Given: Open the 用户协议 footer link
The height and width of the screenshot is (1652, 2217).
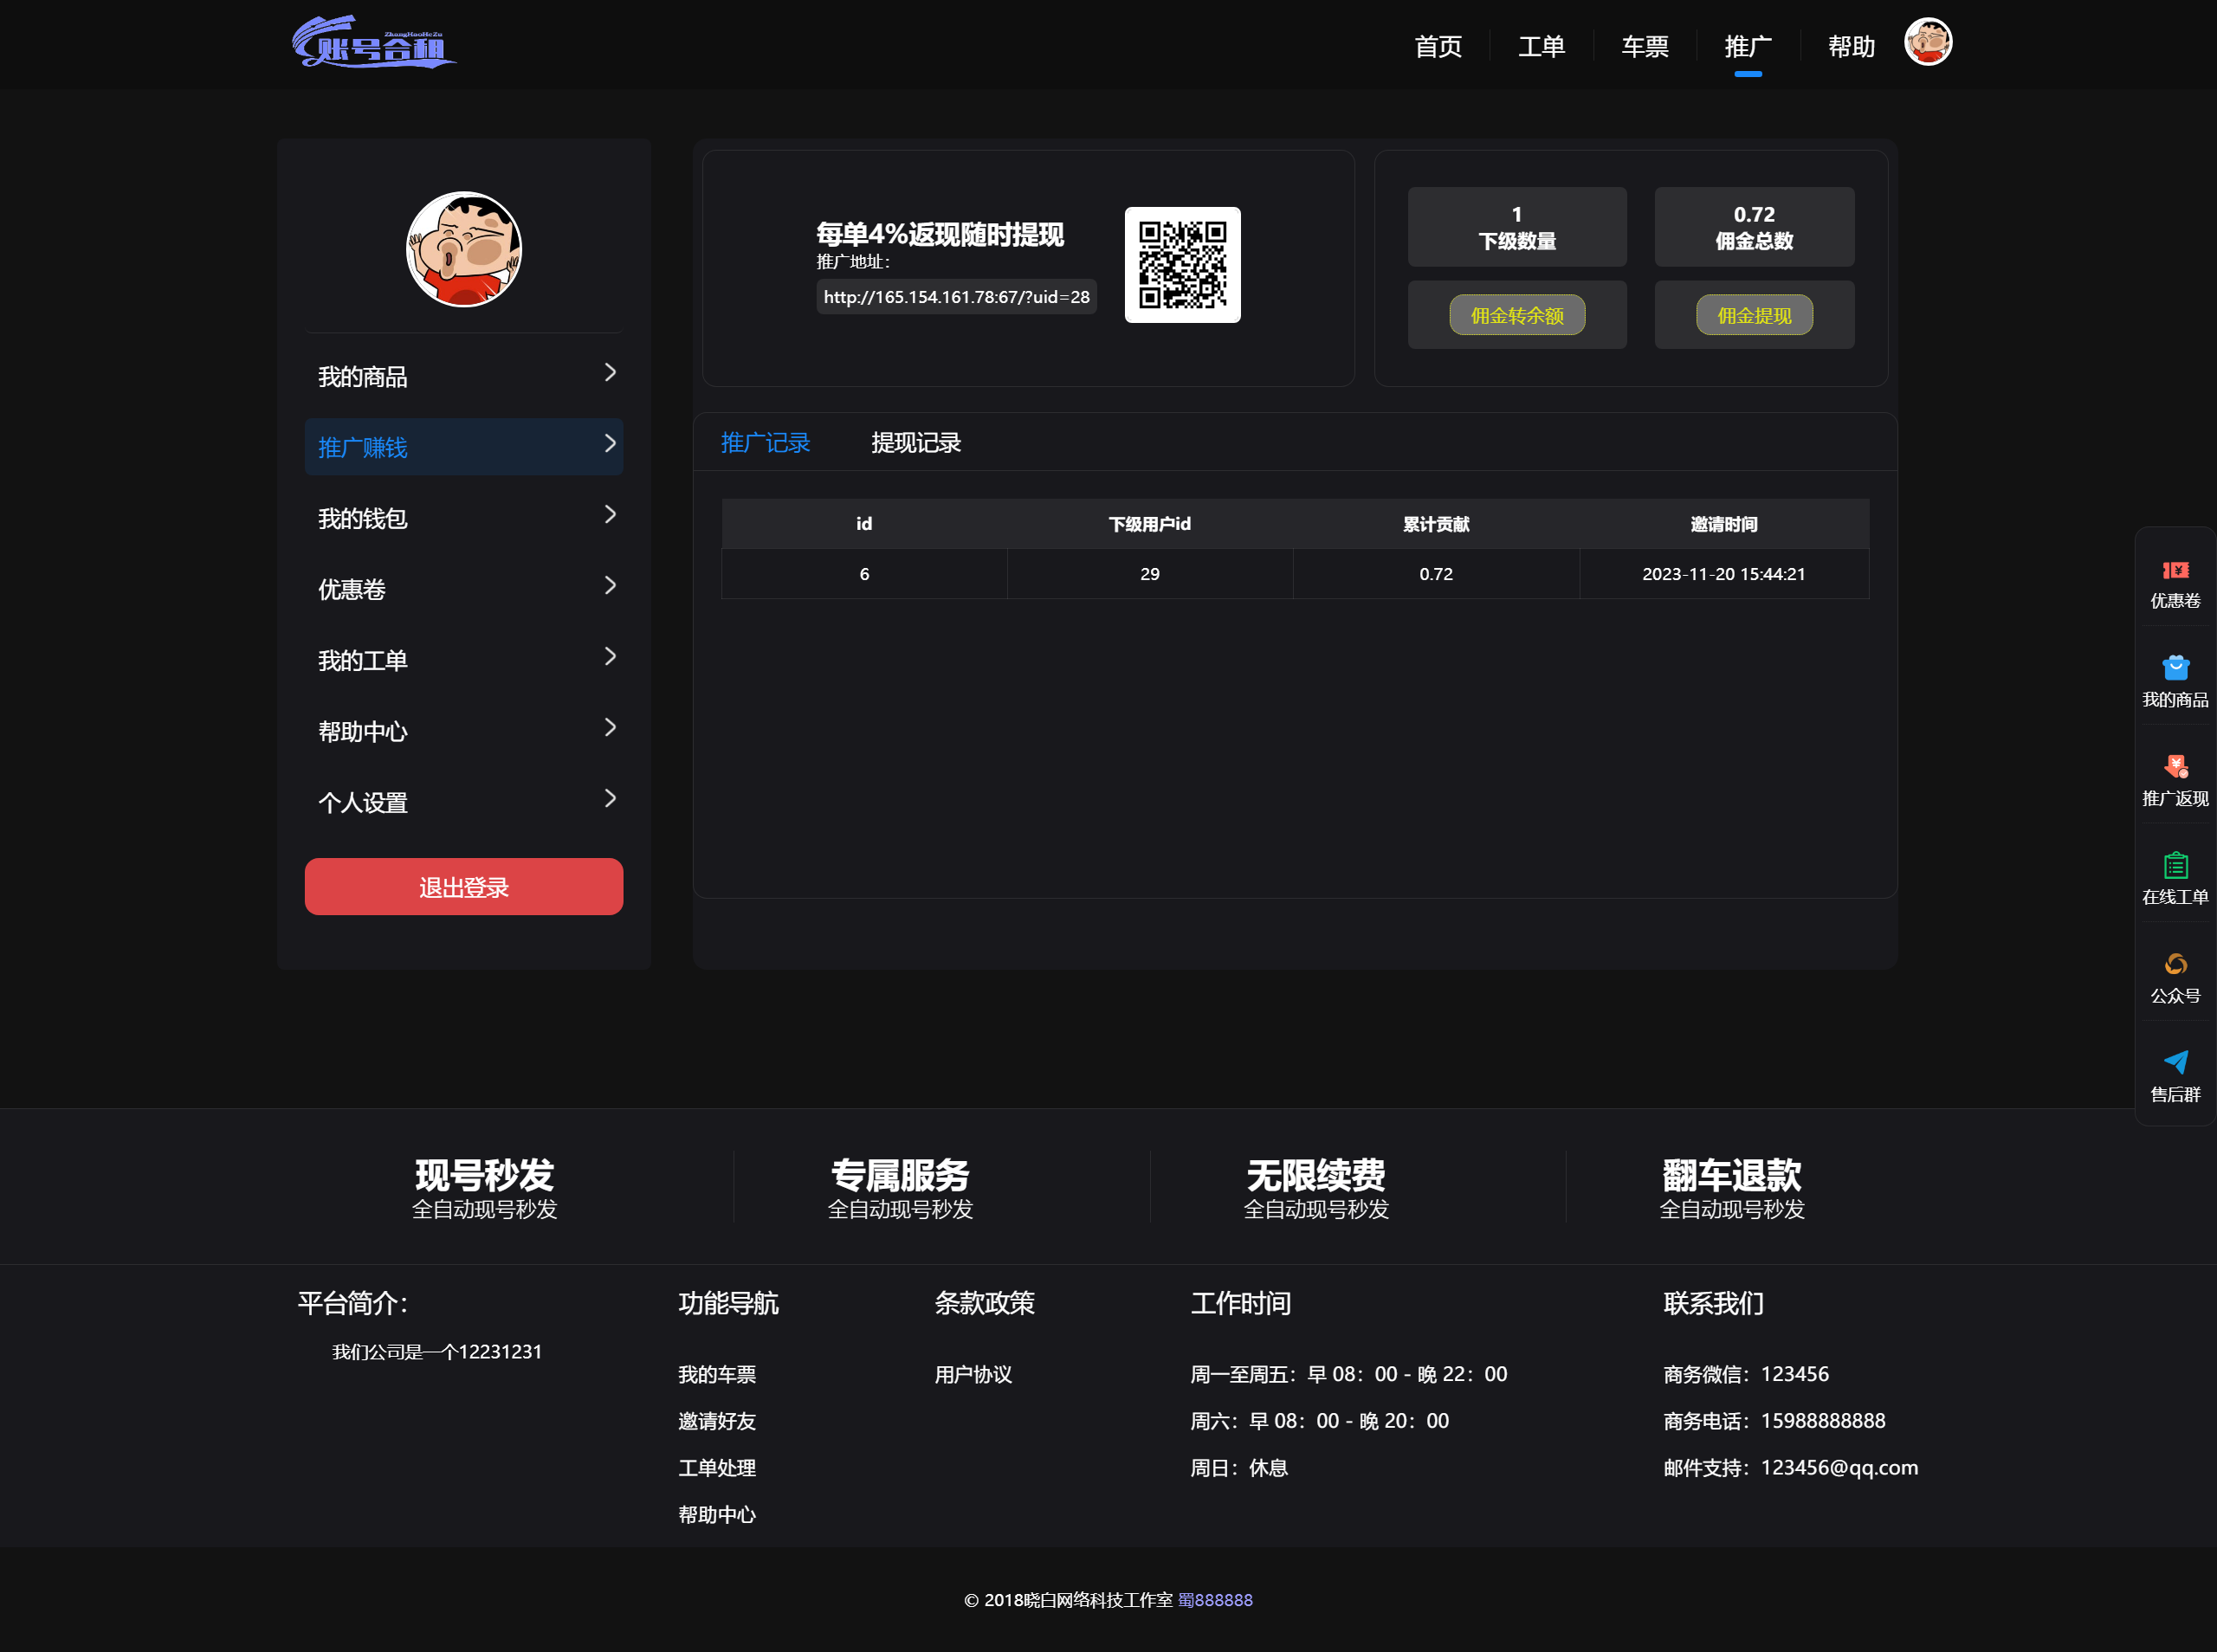Looking at the screenshot, I should (972, 1374).
